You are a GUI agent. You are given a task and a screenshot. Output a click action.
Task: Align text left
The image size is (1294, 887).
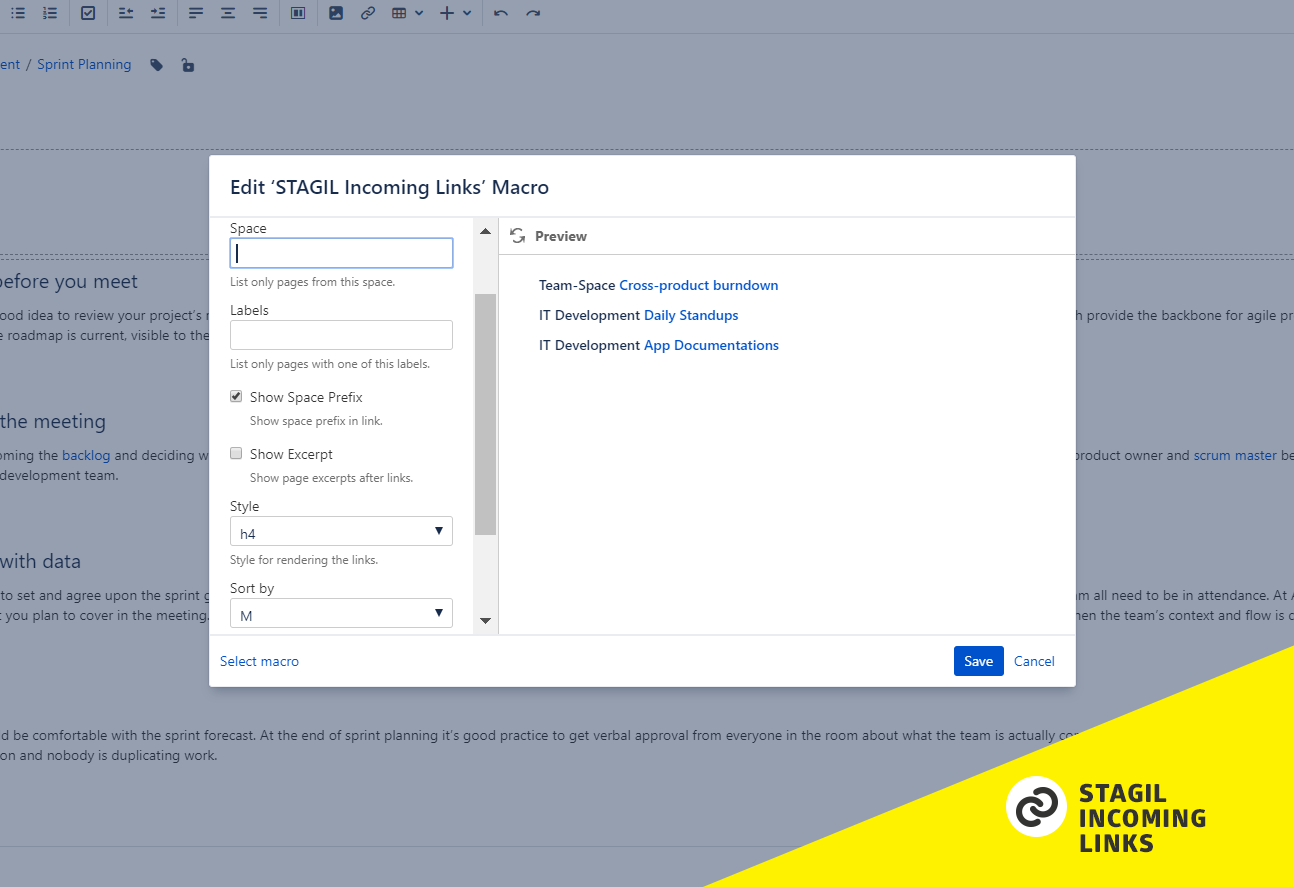coord(196,13)
